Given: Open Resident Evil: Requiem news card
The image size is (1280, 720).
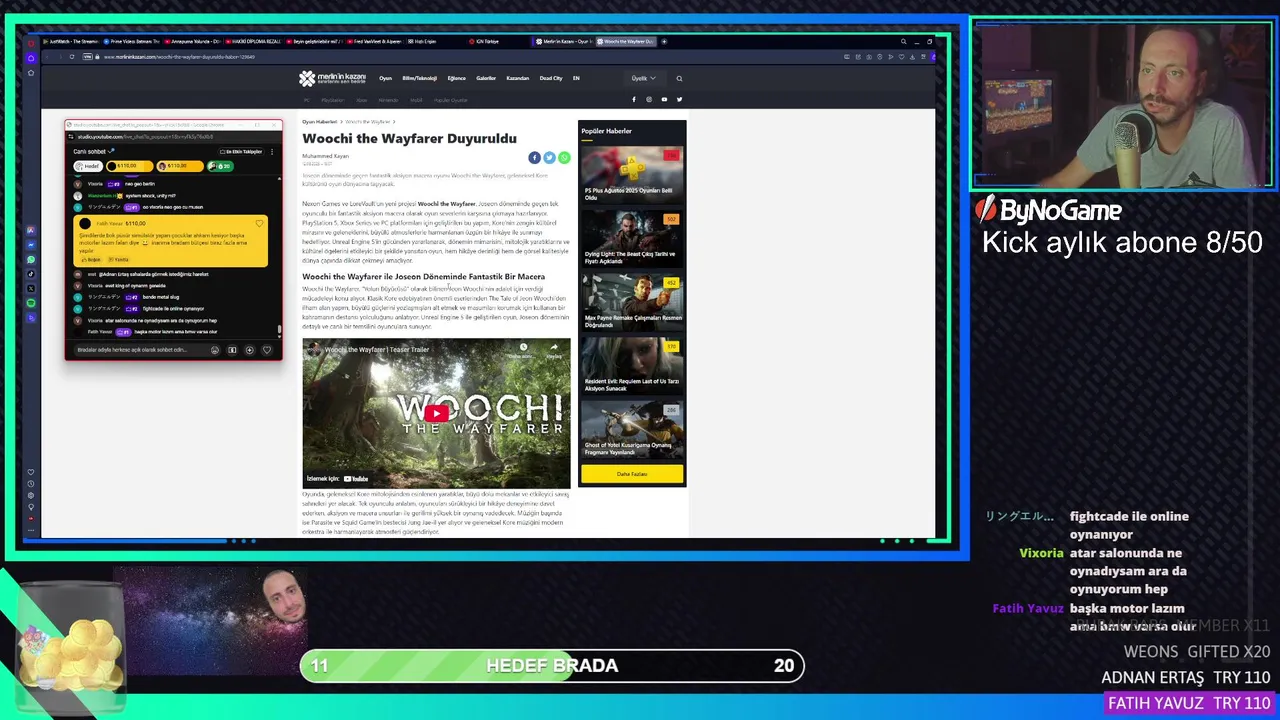Looking at the screenshot, I should pyautogui.click(x=632, y=367).
